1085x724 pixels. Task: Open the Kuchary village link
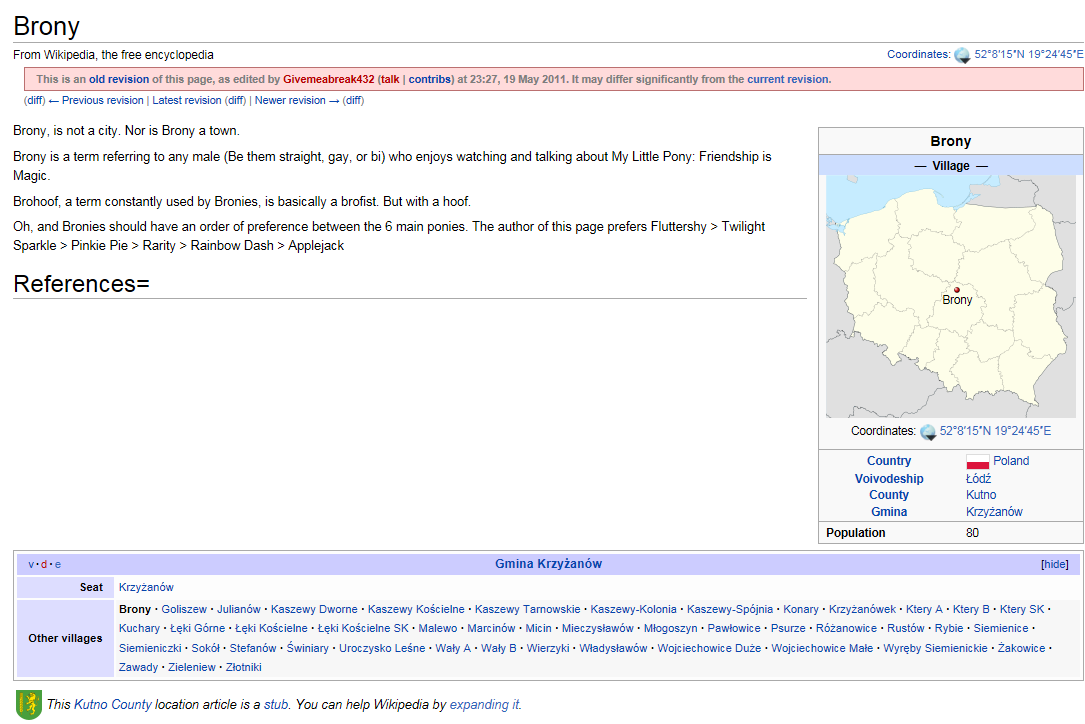139,628
